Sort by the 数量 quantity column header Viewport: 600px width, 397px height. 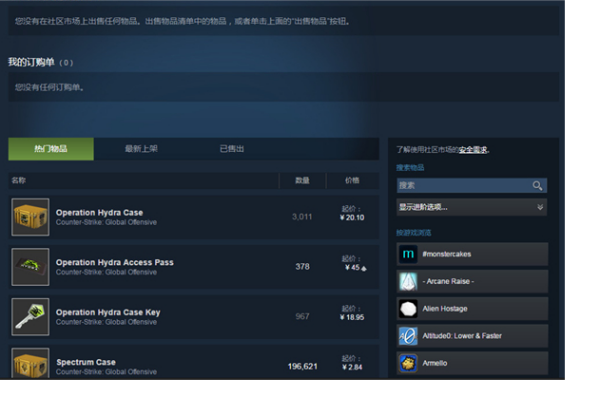(302, 180)
